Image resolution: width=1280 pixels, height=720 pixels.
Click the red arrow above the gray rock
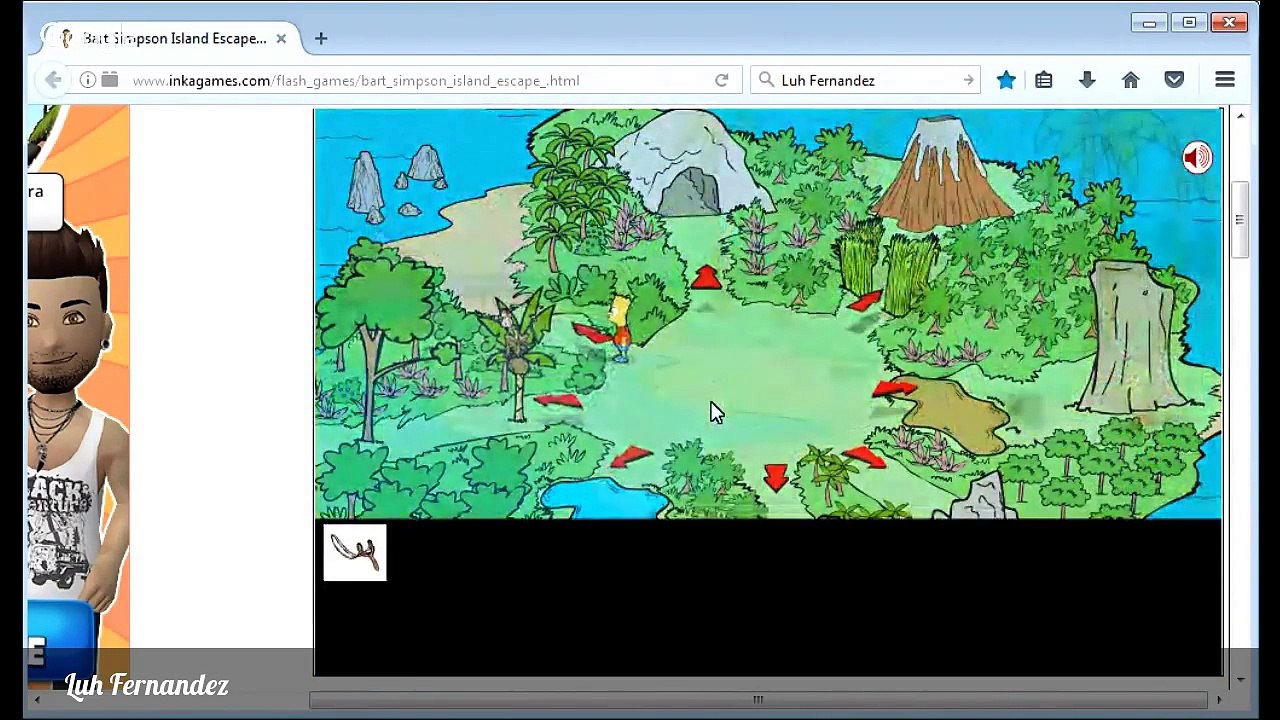864,457
